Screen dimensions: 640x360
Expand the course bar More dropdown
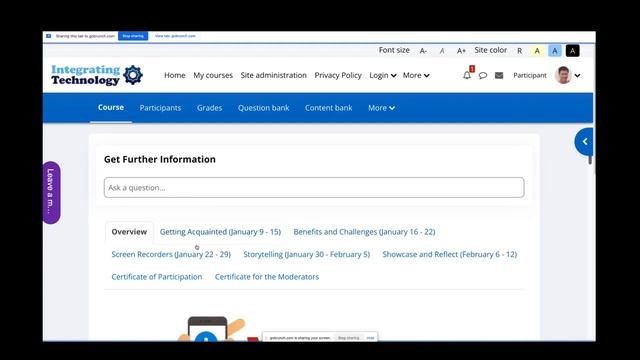[x=381, y=108]
